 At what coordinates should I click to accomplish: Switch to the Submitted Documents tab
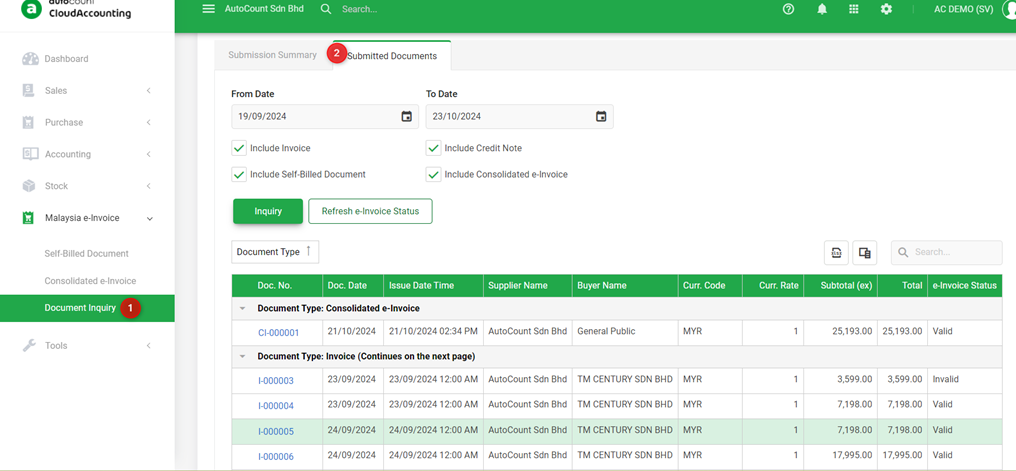click(x=391, y=56)
